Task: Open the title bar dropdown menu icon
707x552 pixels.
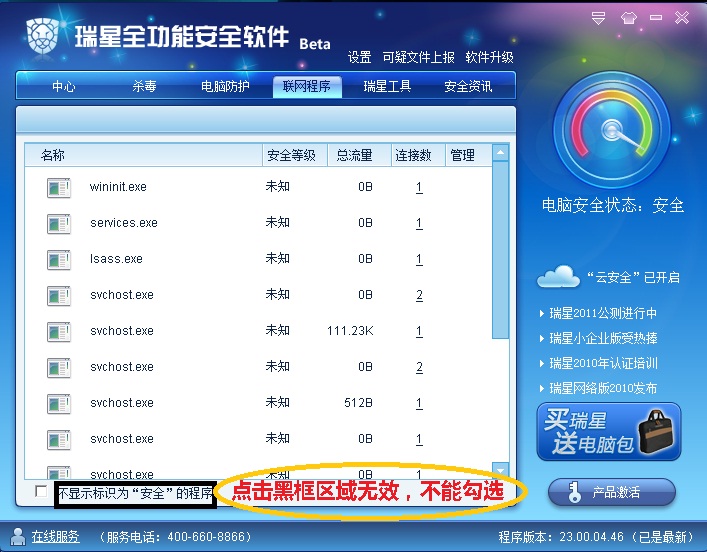Action: 598,18
